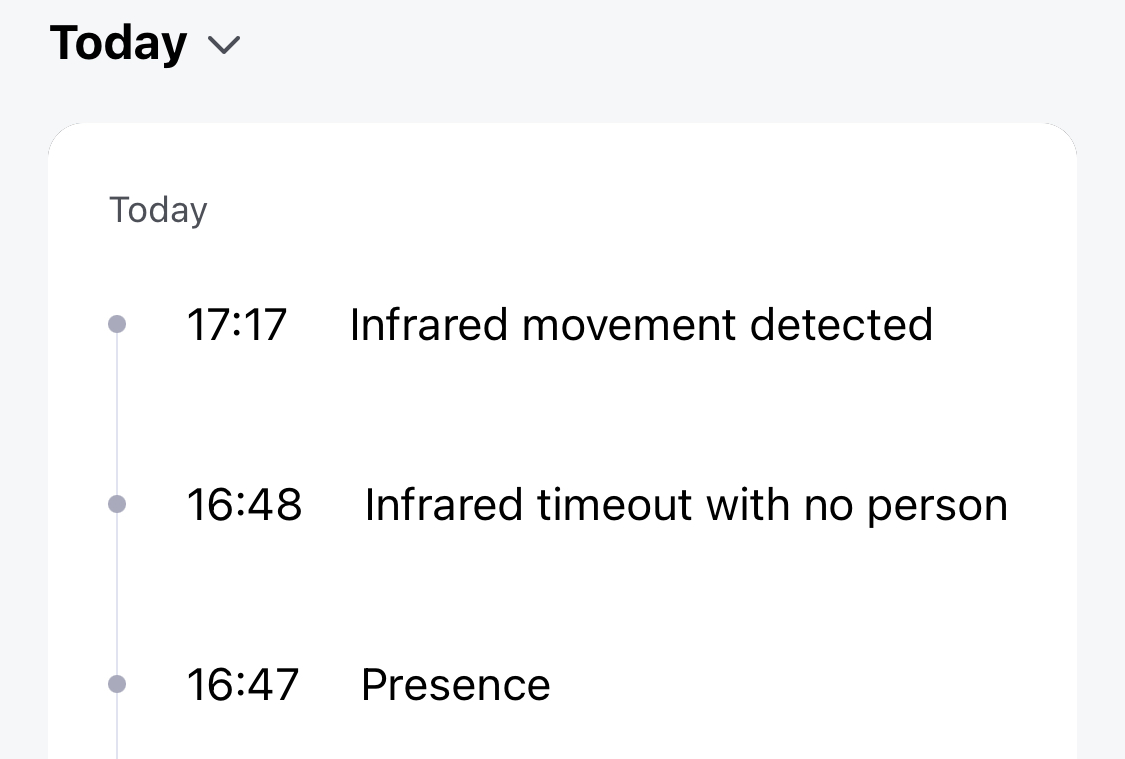Viewport: 1125px width, 759px height.
Task: Open the Today date filter dropdown
Action: pos(118,44)
